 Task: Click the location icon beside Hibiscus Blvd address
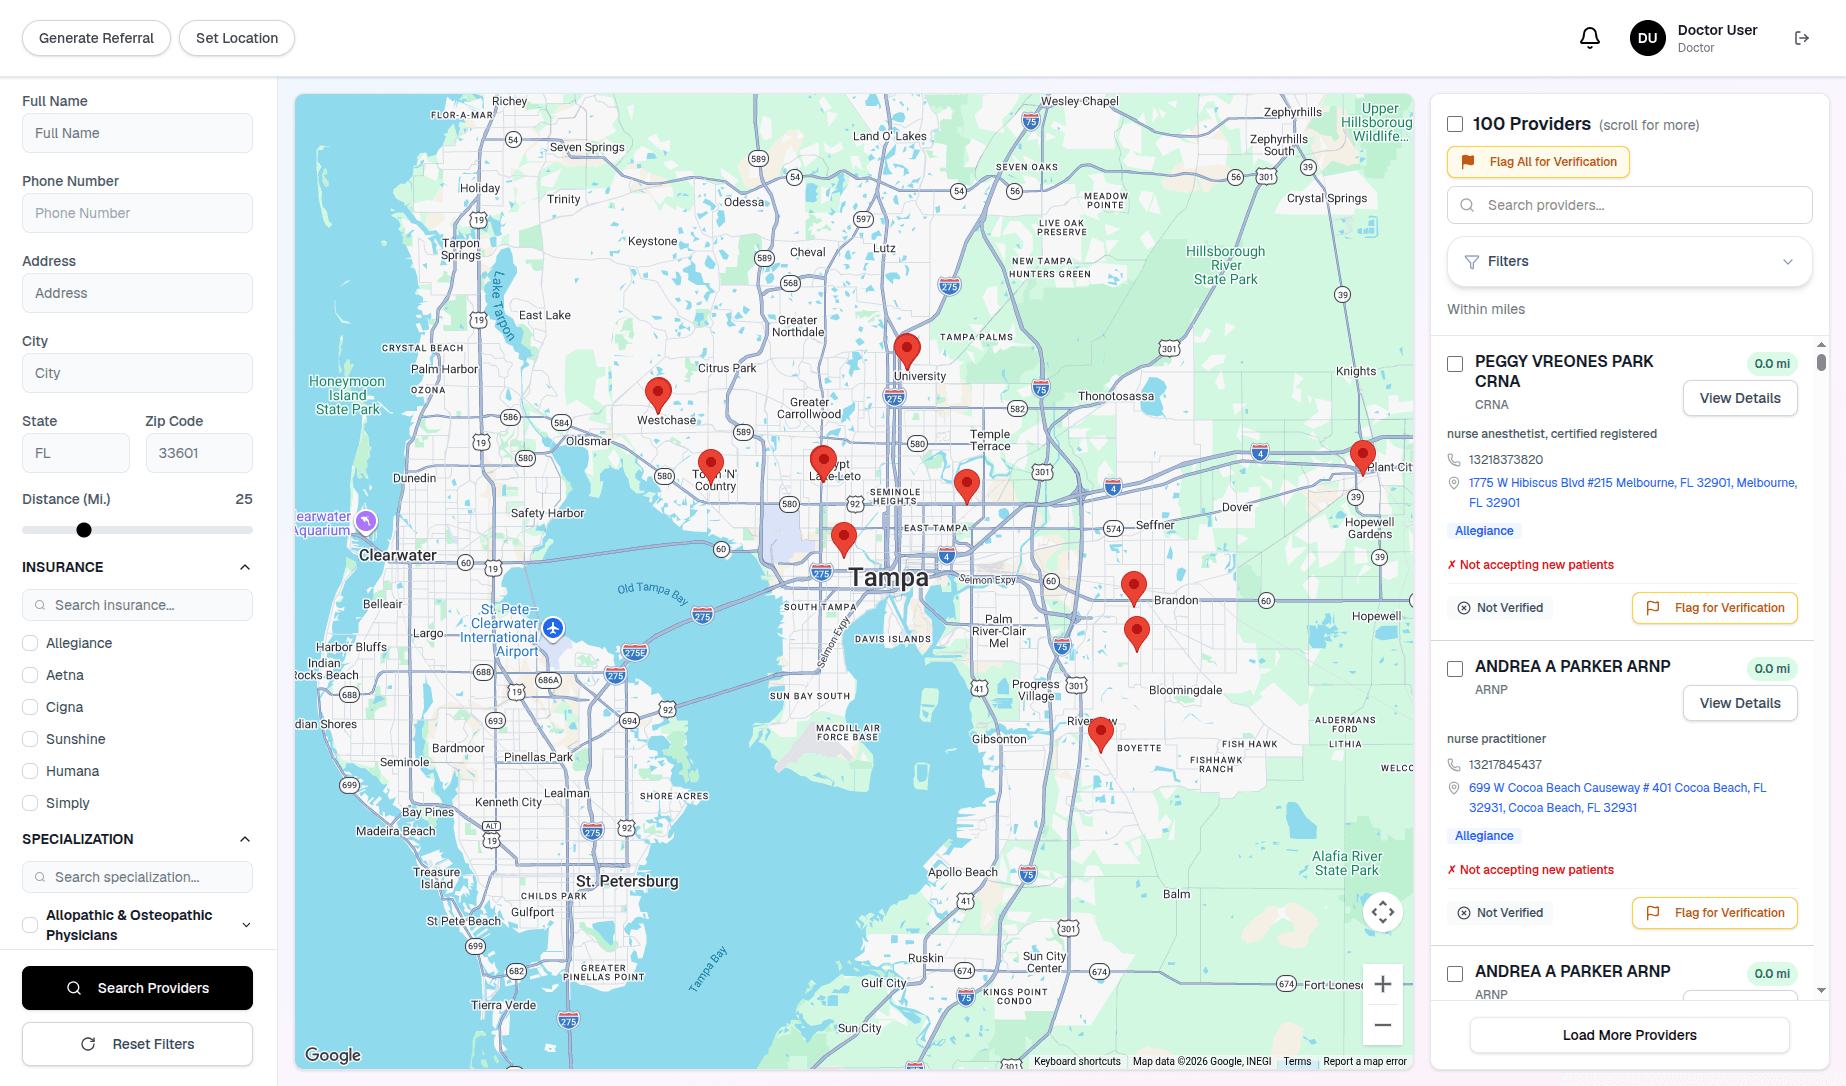(x=1454, y=483)
